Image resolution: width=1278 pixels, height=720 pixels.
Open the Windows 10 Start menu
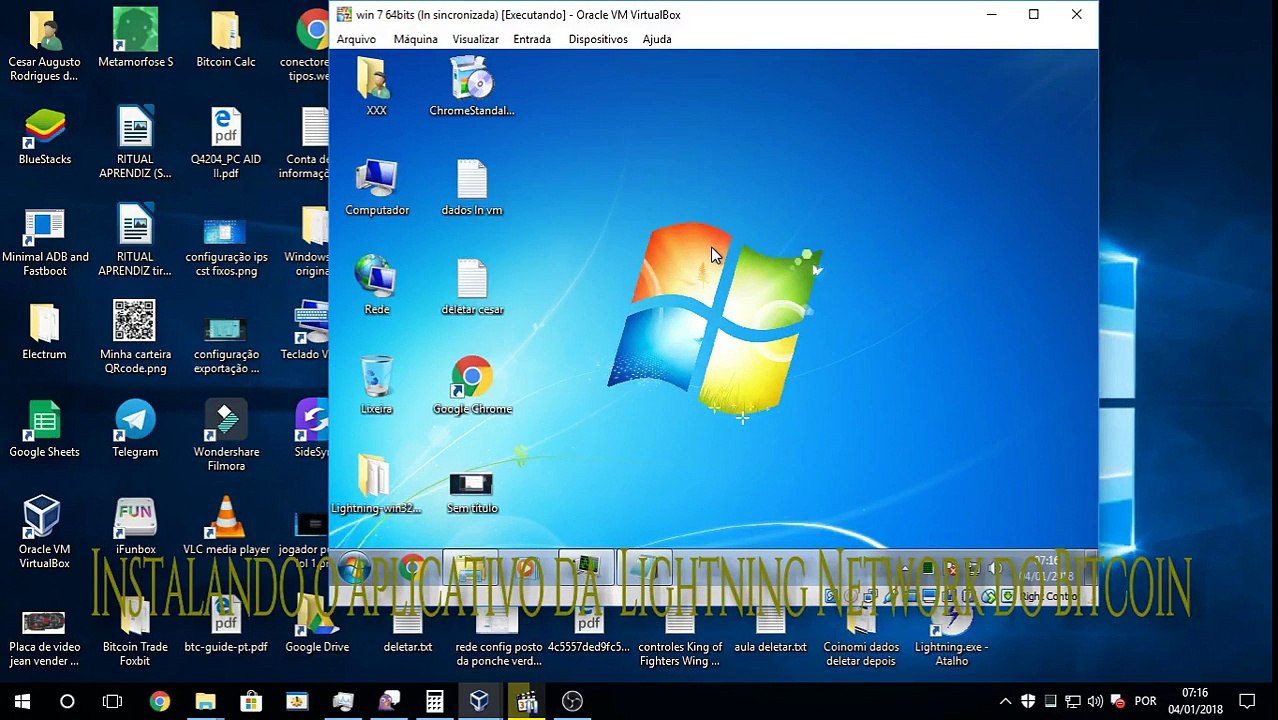tap(22, 701)
